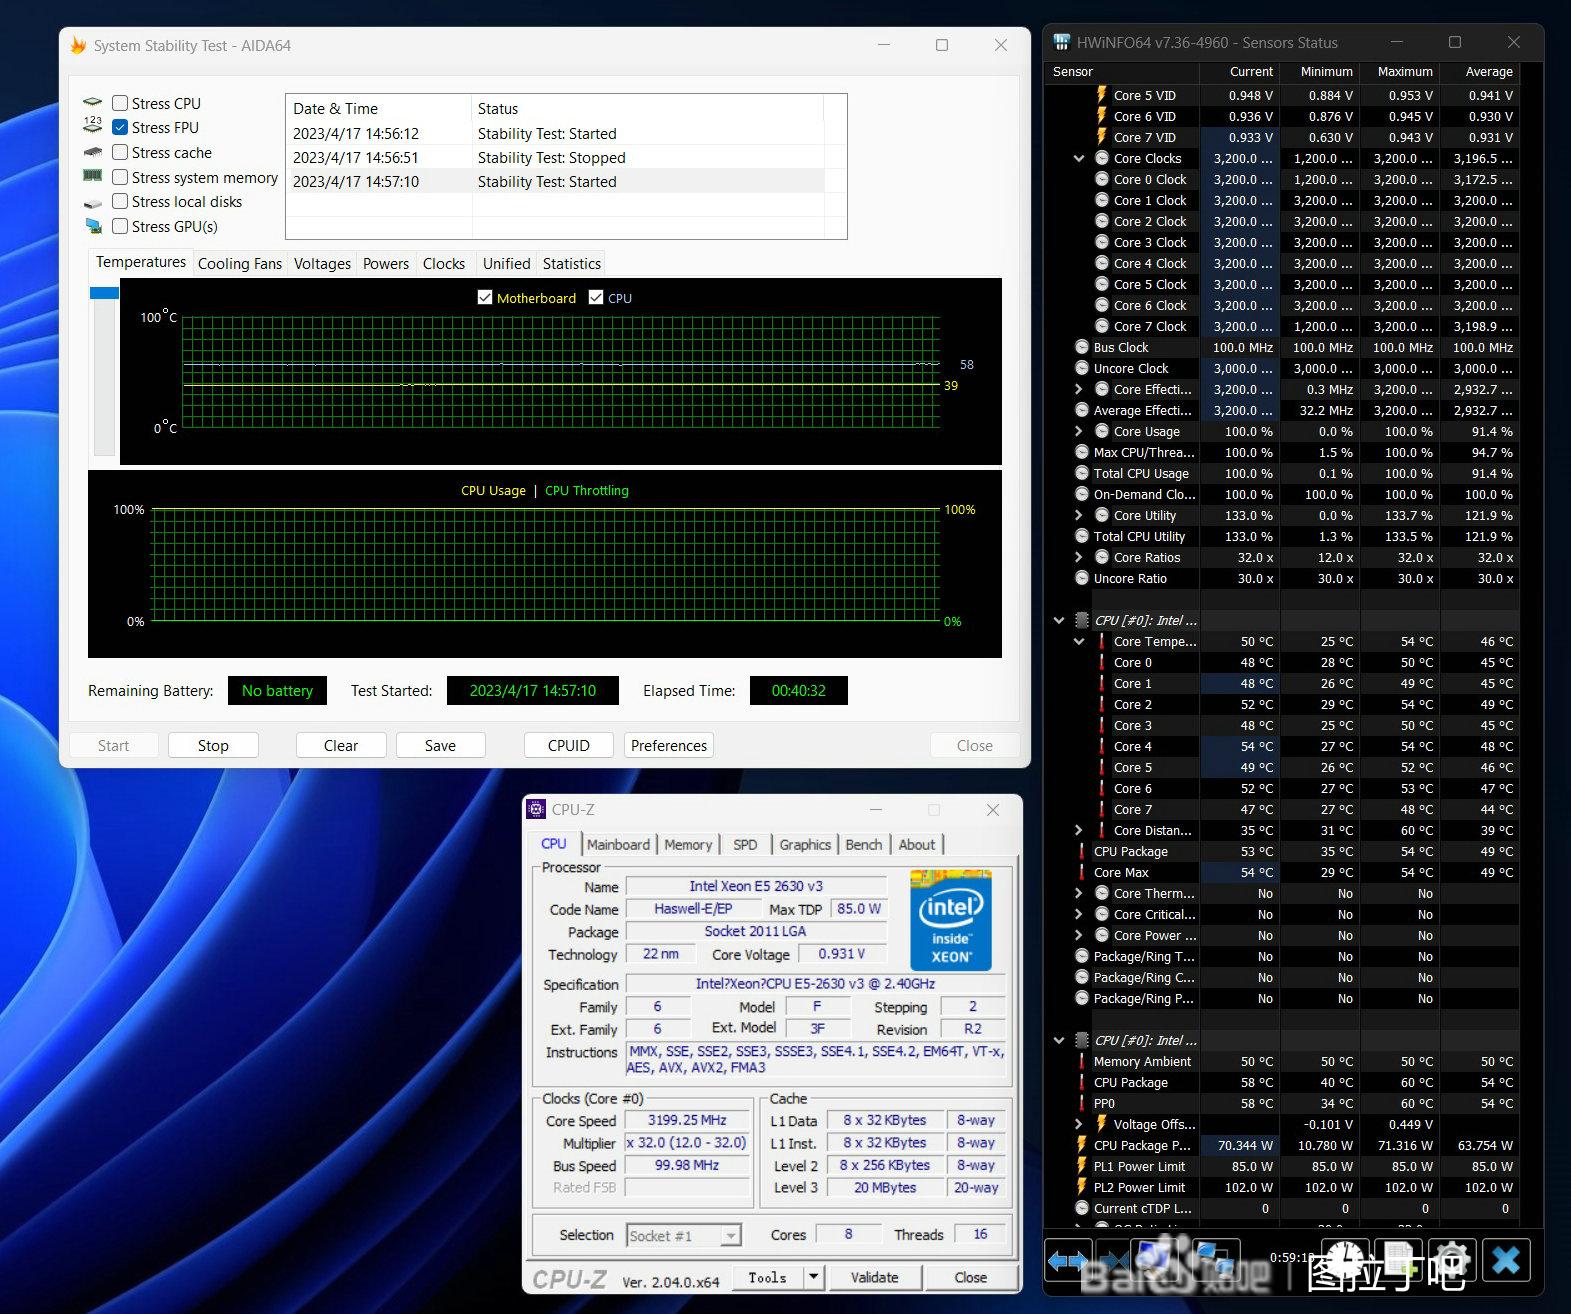Screen dimensions: 1571x1314
Task: Open the Tools dropdown arrow in CPU-Z
Action: tap(814, 1277)
